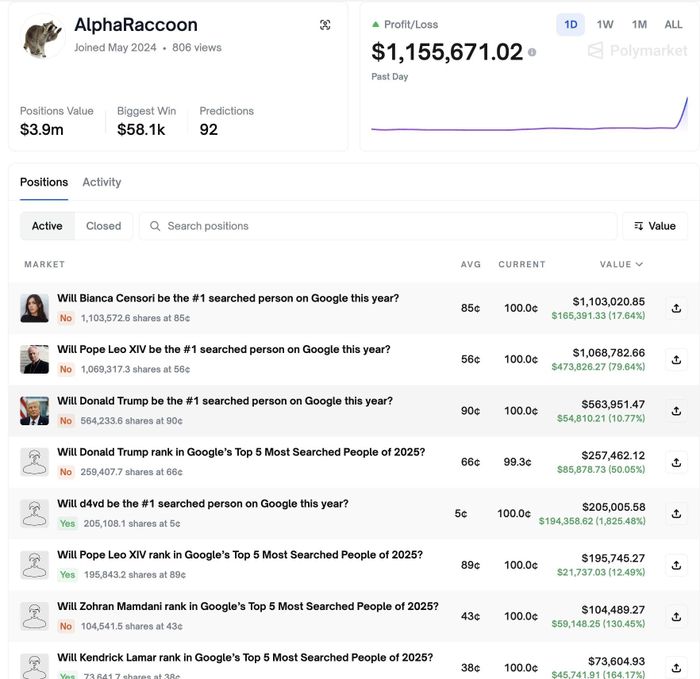Click the search magnifier icon
Viewport: 700px width, 679px height.
point(155,226)
